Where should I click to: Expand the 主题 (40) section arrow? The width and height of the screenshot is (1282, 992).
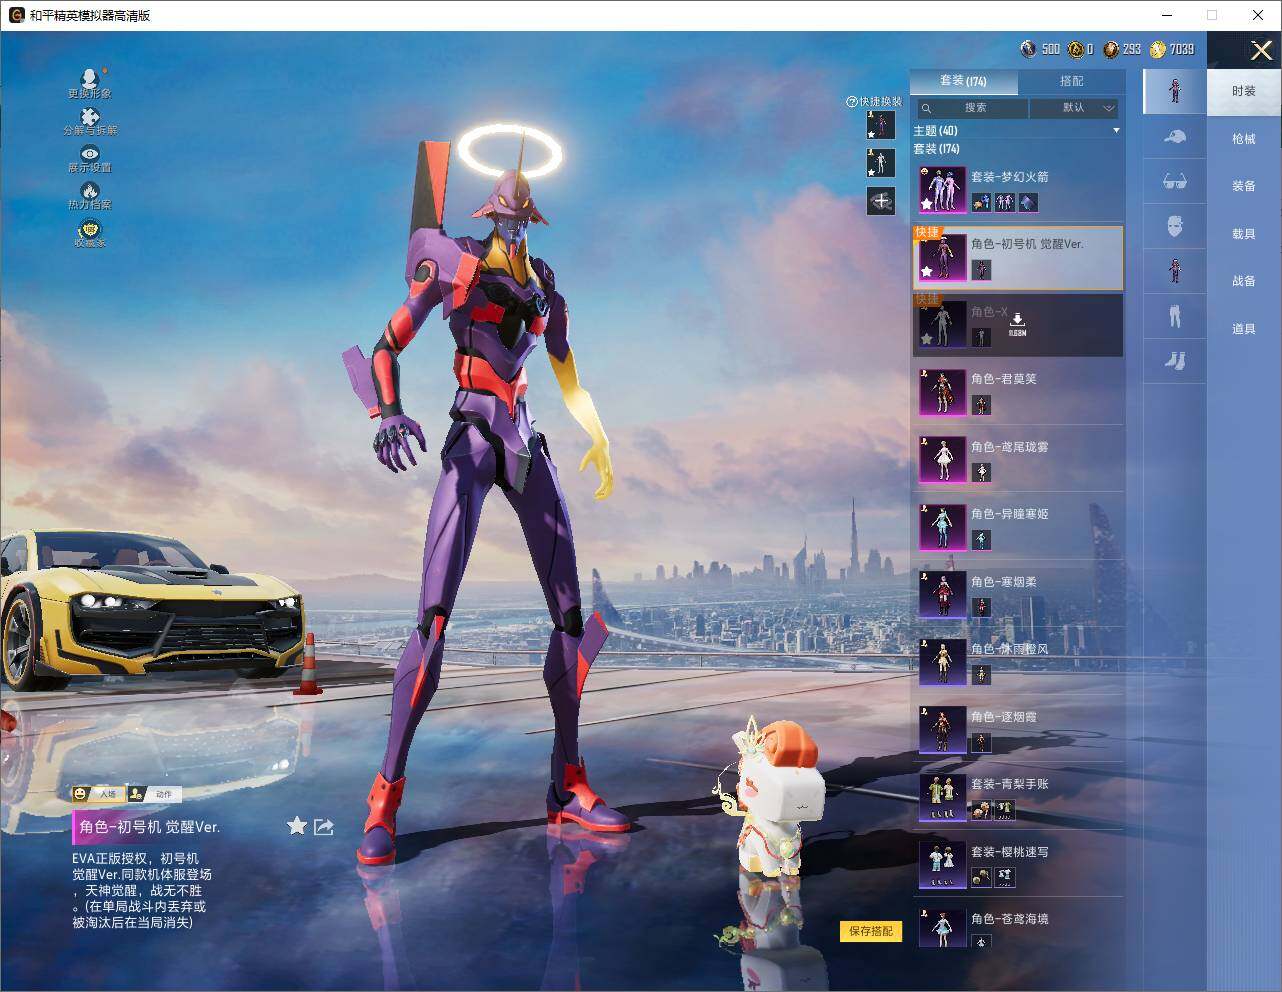click(1116, 131)
